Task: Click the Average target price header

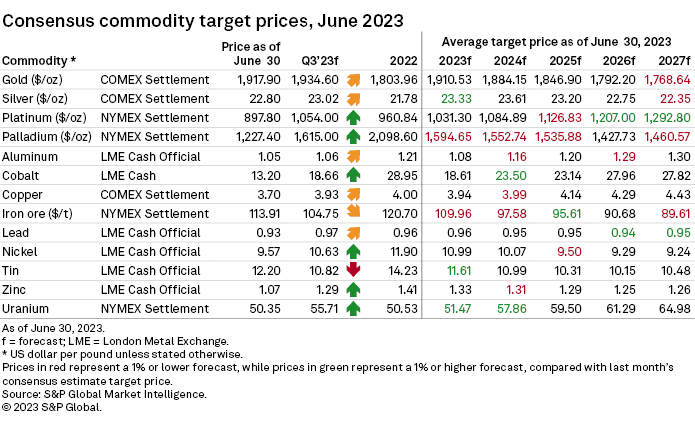Action: point(554,40)
